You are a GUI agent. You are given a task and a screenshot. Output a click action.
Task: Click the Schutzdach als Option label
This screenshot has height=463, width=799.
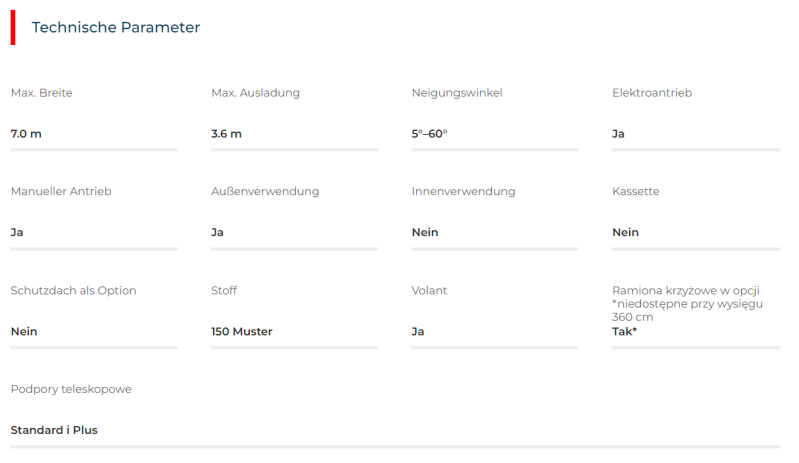click(x=73, y=290)
